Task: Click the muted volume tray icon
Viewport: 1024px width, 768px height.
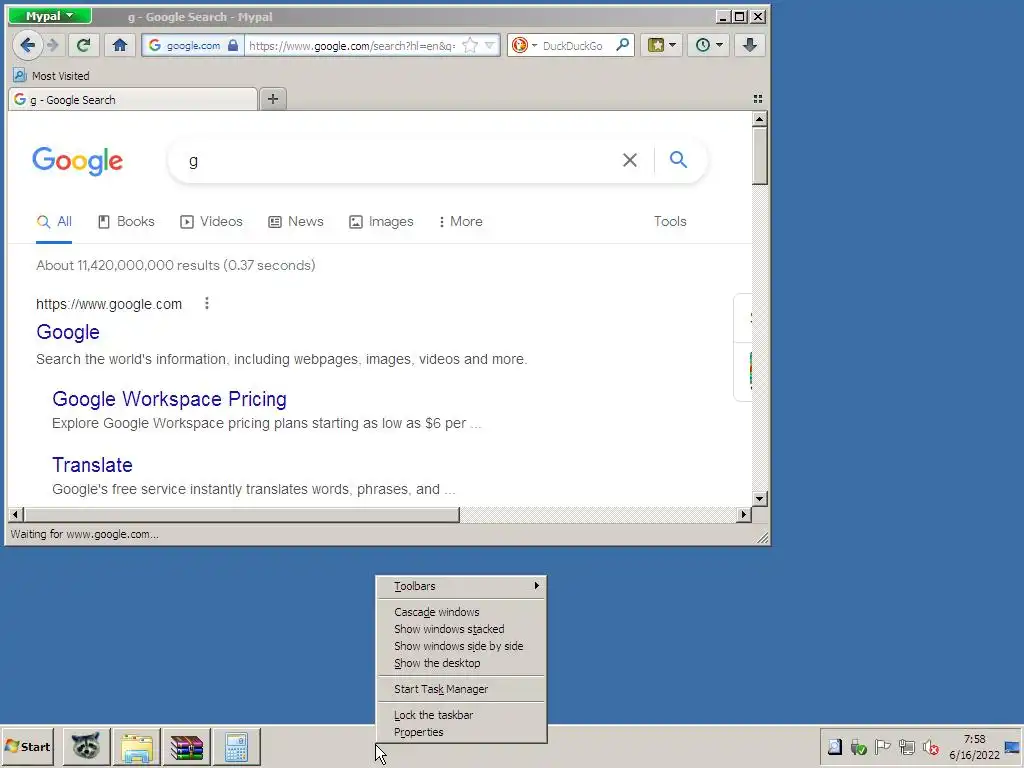Action: point(931,746)
